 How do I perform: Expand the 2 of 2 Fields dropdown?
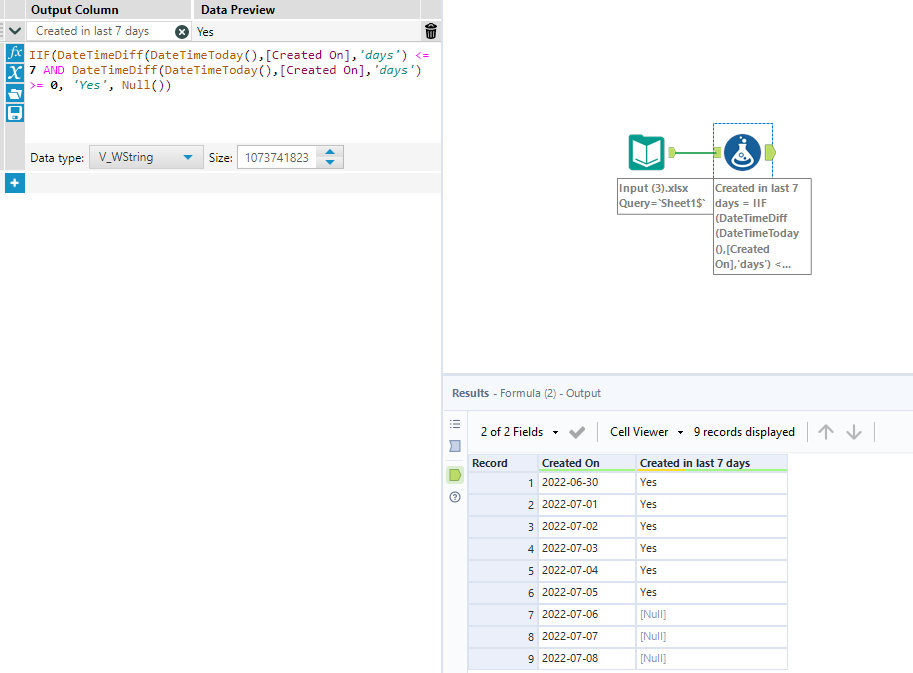click(x=519, y=432)
